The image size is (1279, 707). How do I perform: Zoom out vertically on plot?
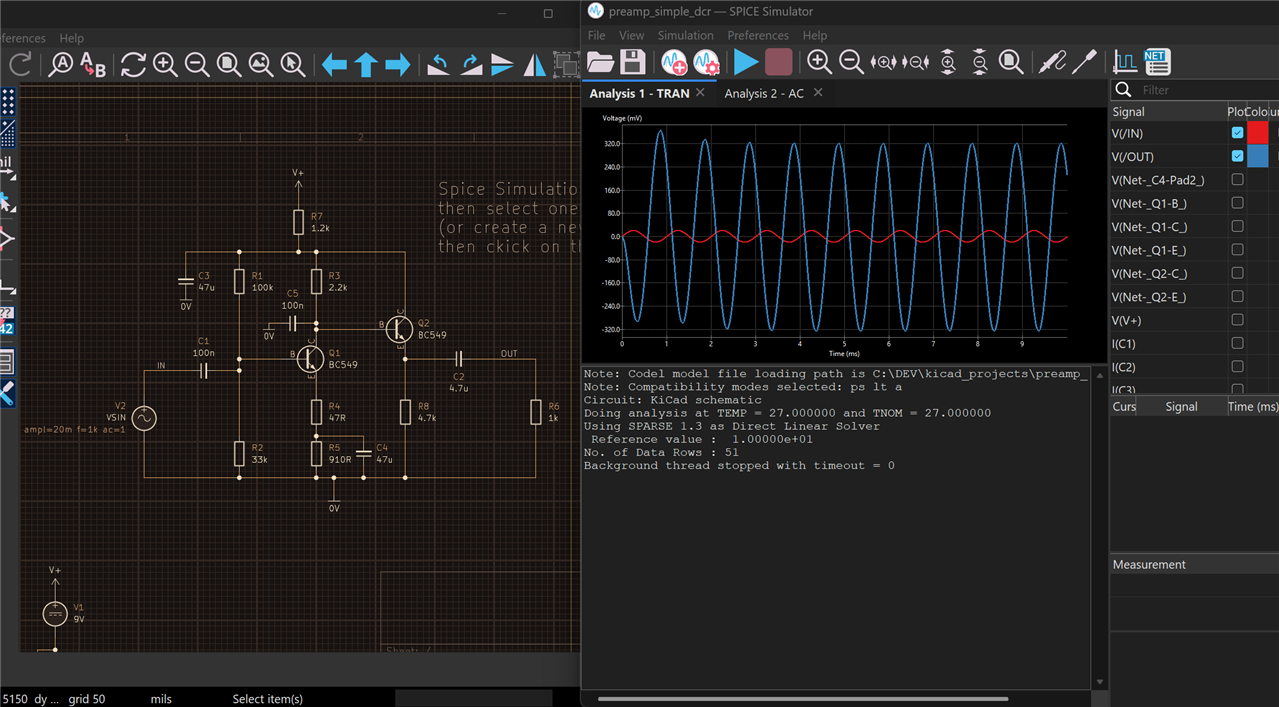click(979, 62)
